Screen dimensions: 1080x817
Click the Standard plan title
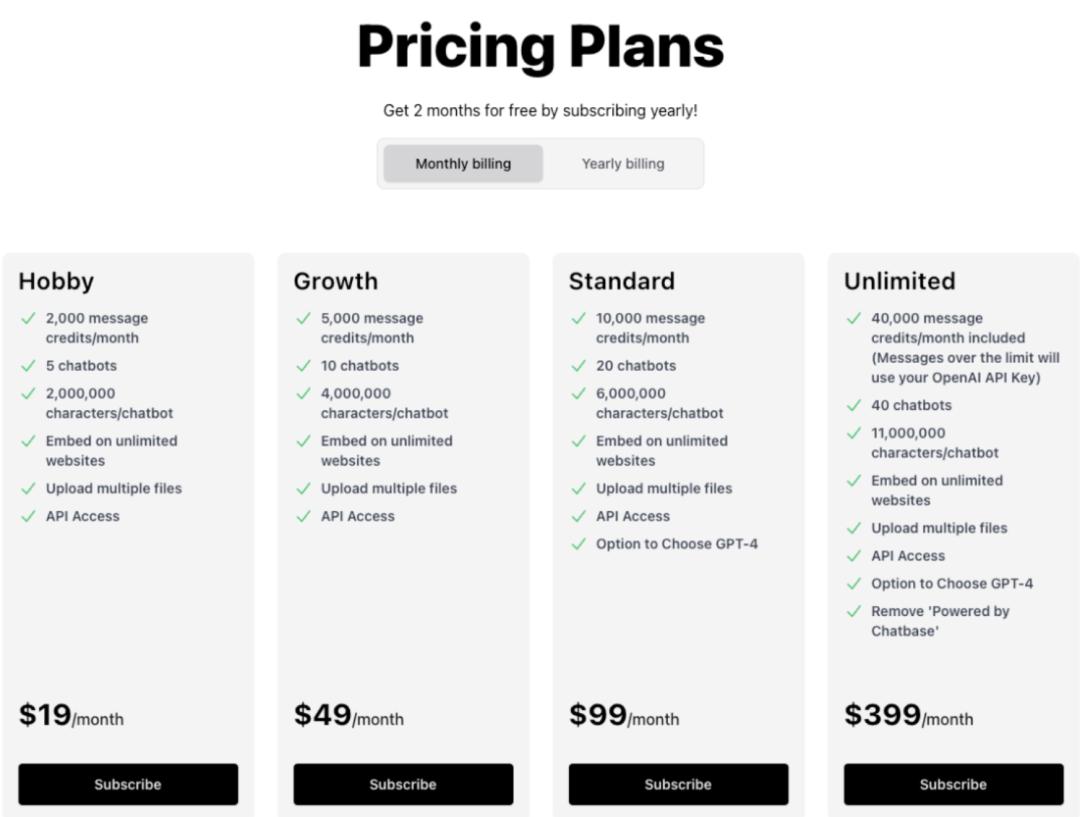point(621,281)
